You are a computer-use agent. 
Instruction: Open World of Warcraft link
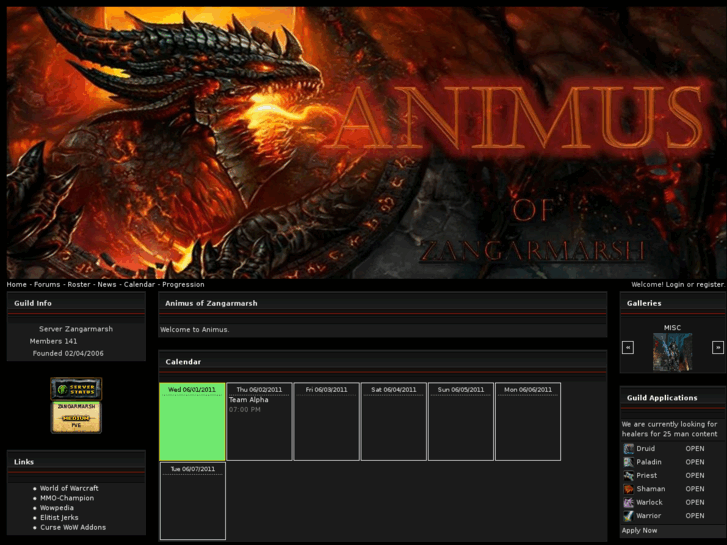[x=69, y=488]
